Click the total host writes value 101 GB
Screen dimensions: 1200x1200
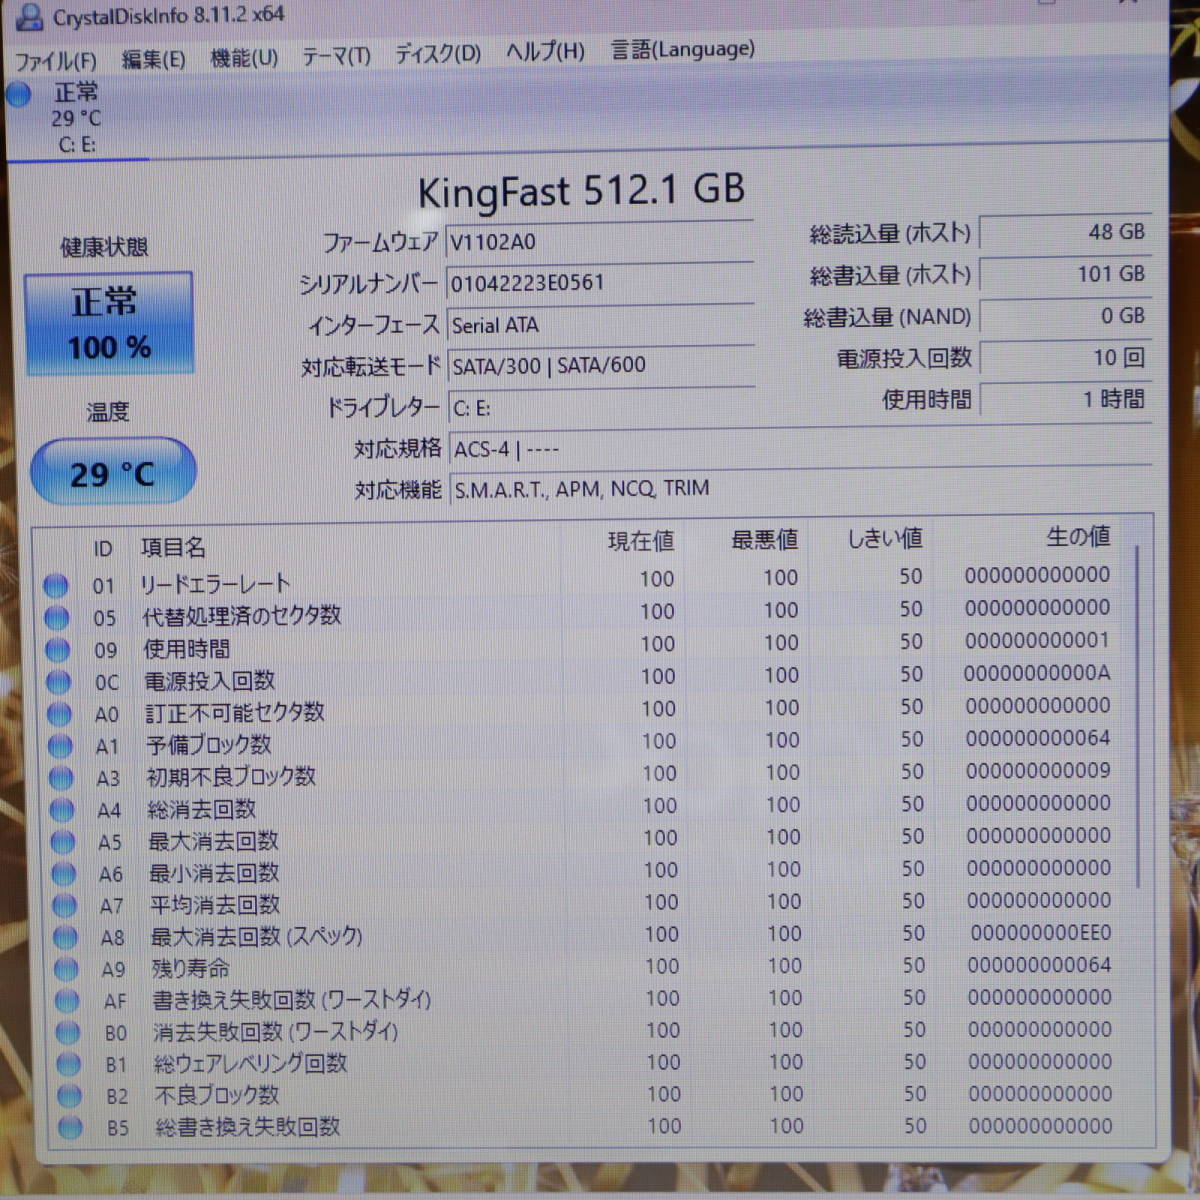(1065, 274)
